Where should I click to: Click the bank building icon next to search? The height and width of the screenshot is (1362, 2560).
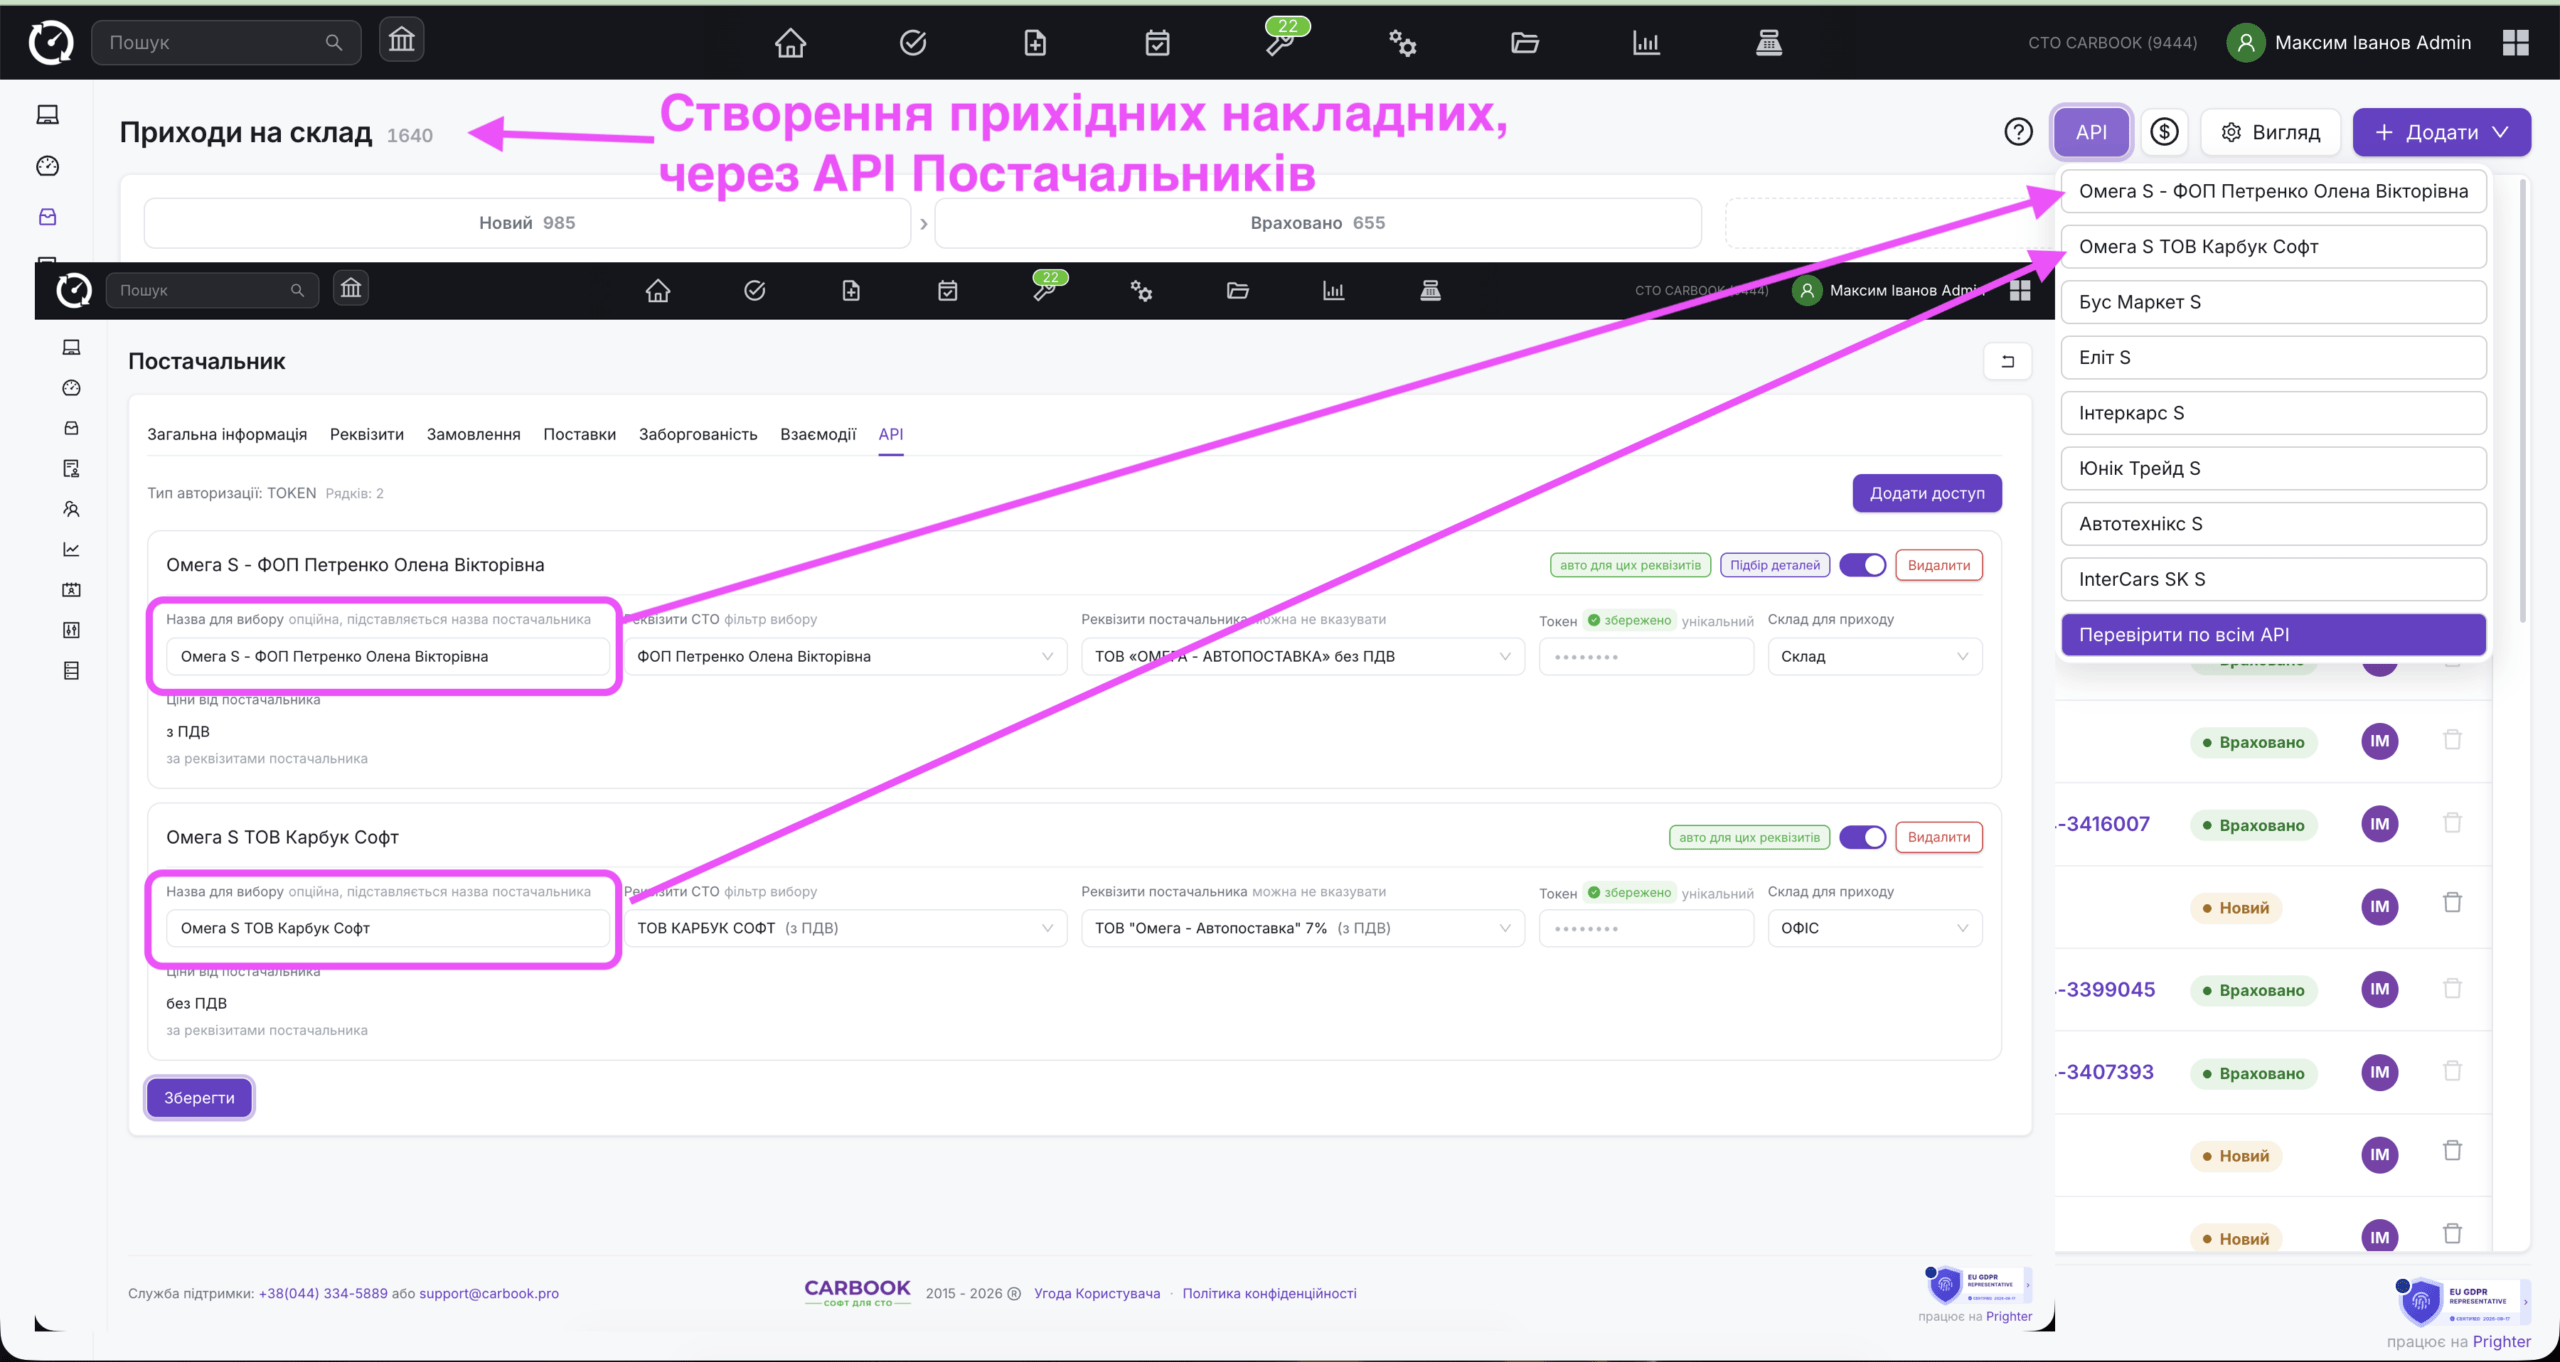(401, 40)
